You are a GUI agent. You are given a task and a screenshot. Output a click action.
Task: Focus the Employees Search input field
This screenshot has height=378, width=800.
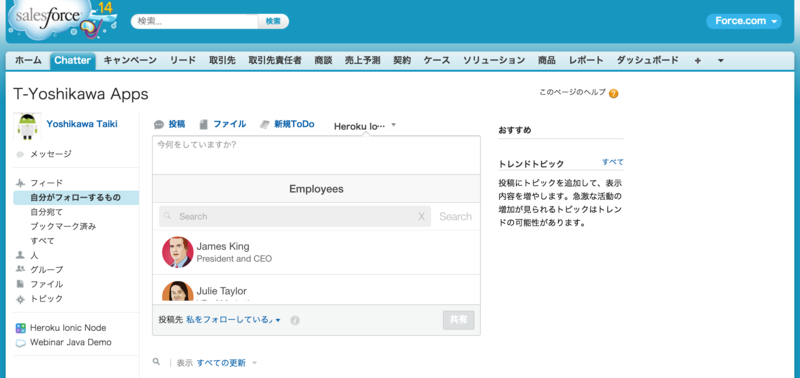[295, 216]
